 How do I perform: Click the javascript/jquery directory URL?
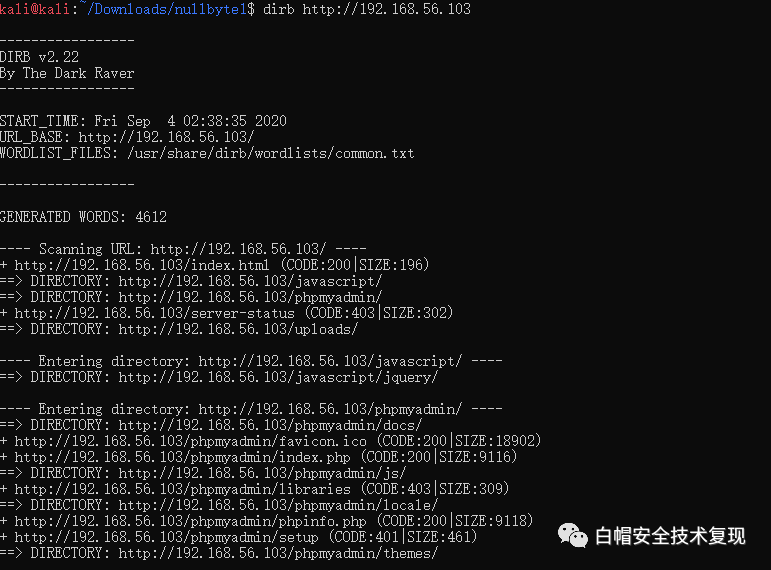(x=278, y=377)
